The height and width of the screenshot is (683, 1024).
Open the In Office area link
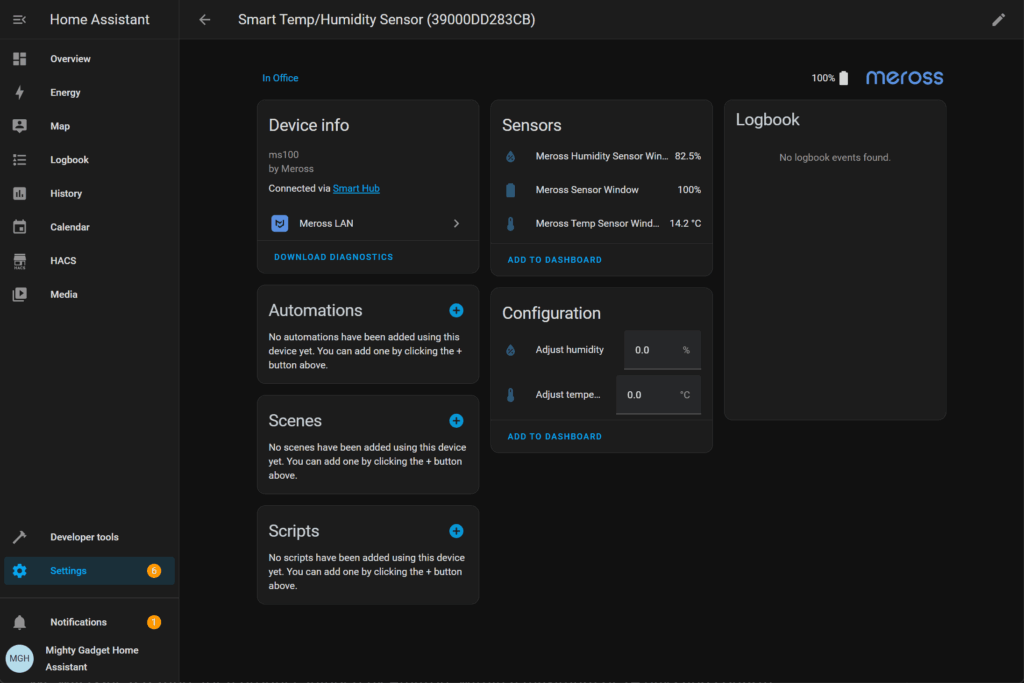(280, 78)
